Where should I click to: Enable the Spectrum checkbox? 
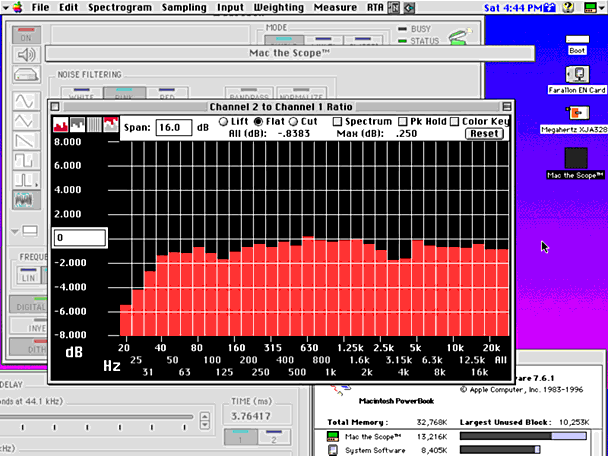coord(337,122)
